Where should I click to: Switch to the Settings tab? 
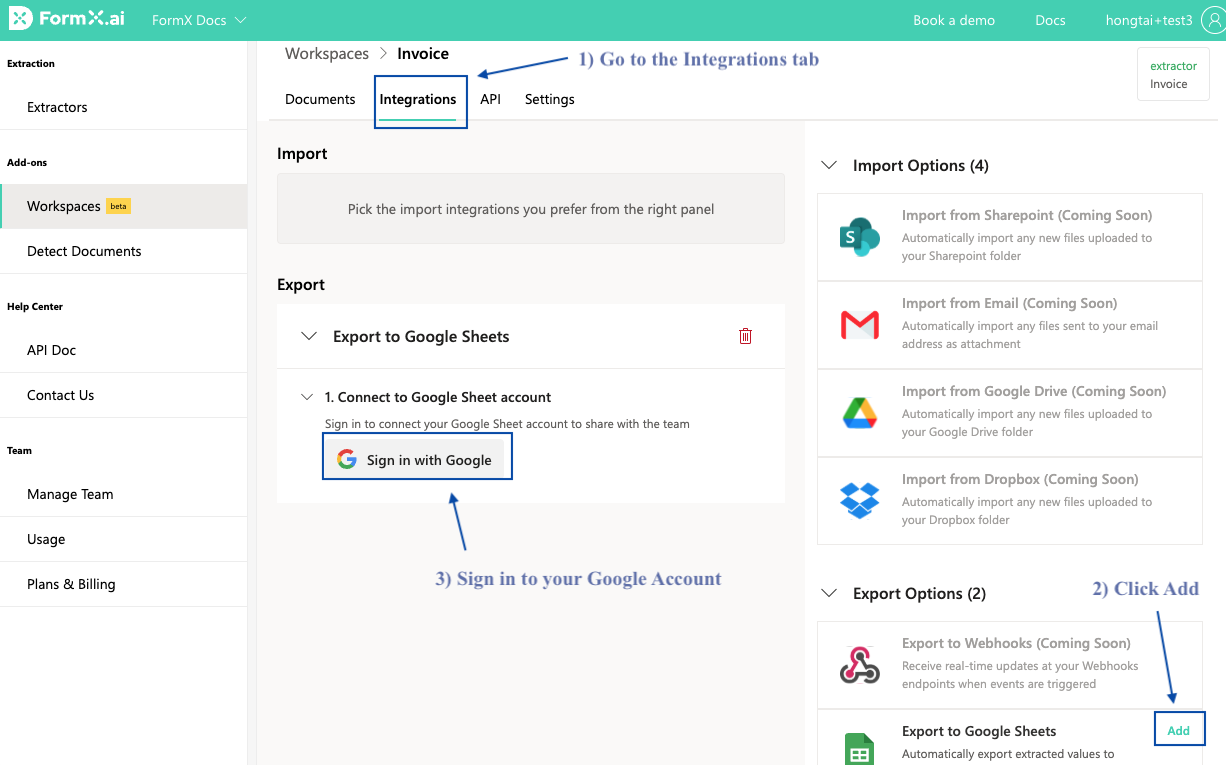pos(550,99)
